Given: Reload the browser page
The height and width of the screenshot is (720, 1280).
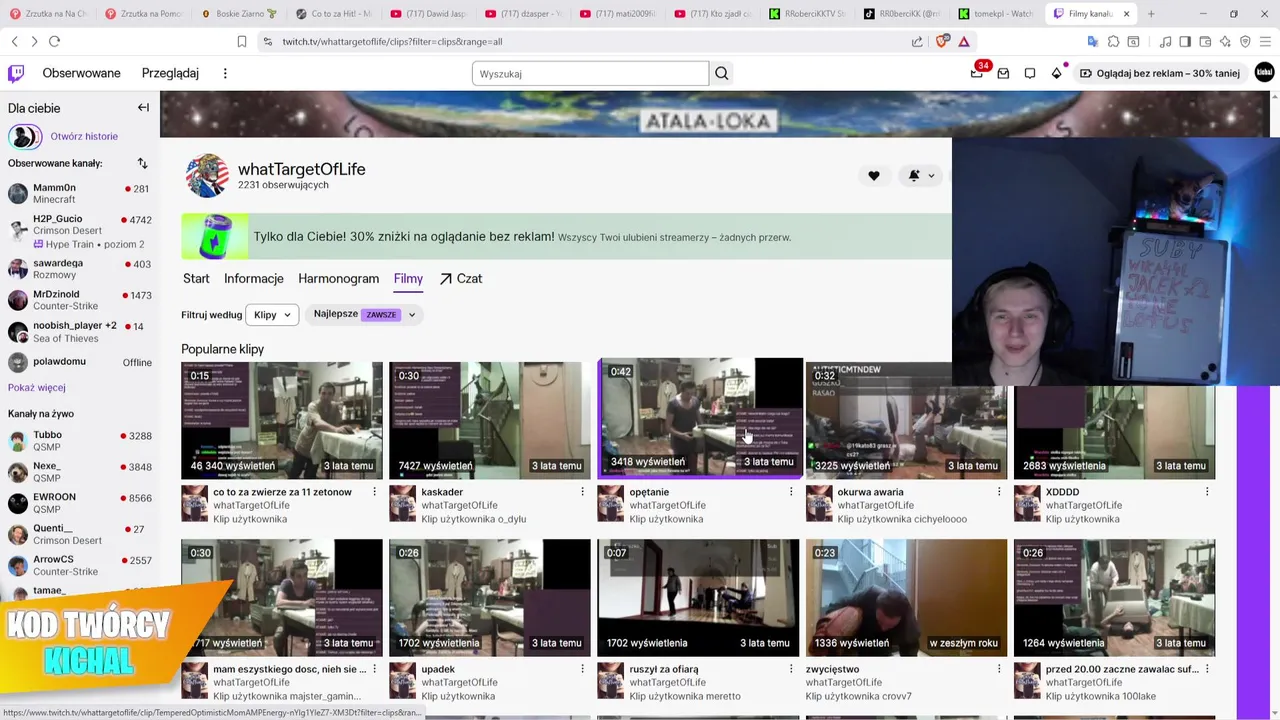Looking at the screenshot, I should [54, 41].
